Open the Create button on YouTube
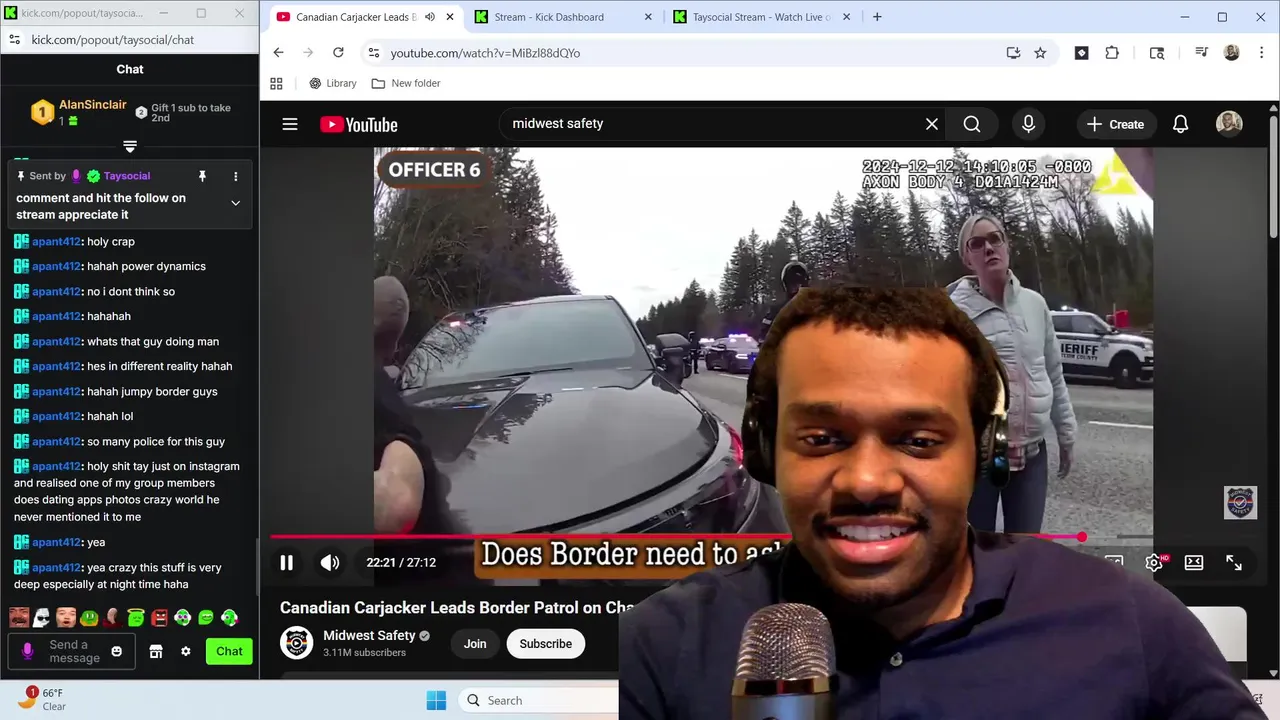This screenshot has height=720, width=1280. 1115,124
